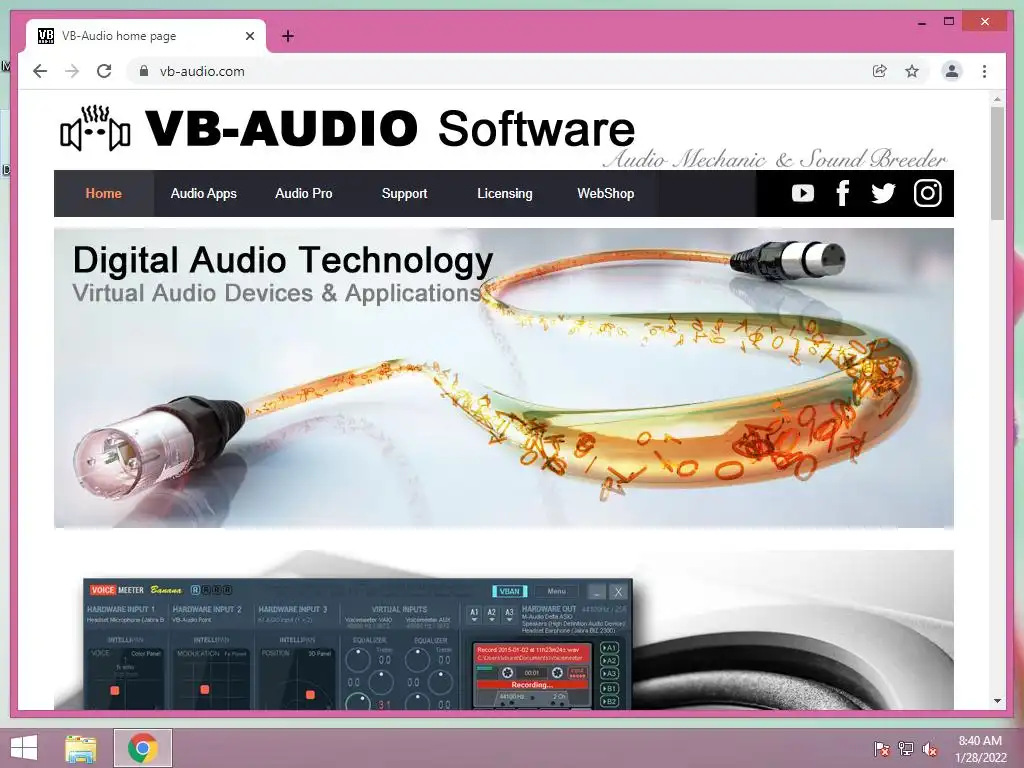The height and width of the screenshot is (768, 1024).
Task: Click the VB-Audio speaker logo
Action: click(x=95, y=128)
